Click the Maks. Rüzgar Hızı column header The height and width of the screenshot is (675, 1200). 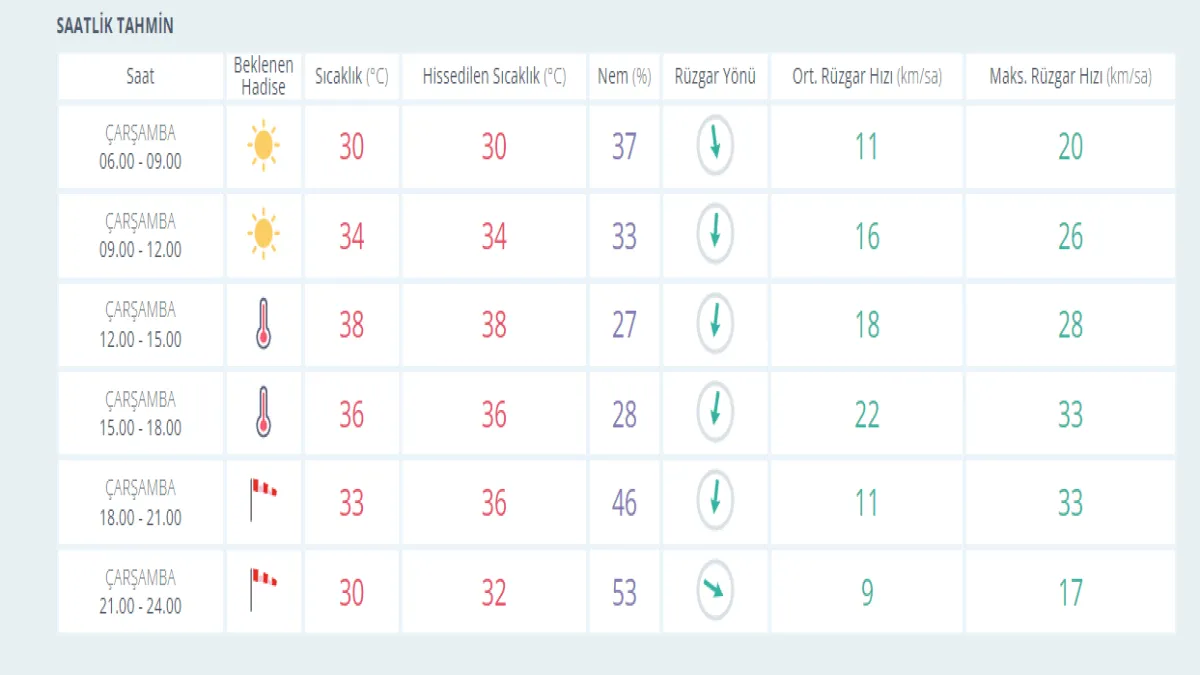pos(1070,76)
